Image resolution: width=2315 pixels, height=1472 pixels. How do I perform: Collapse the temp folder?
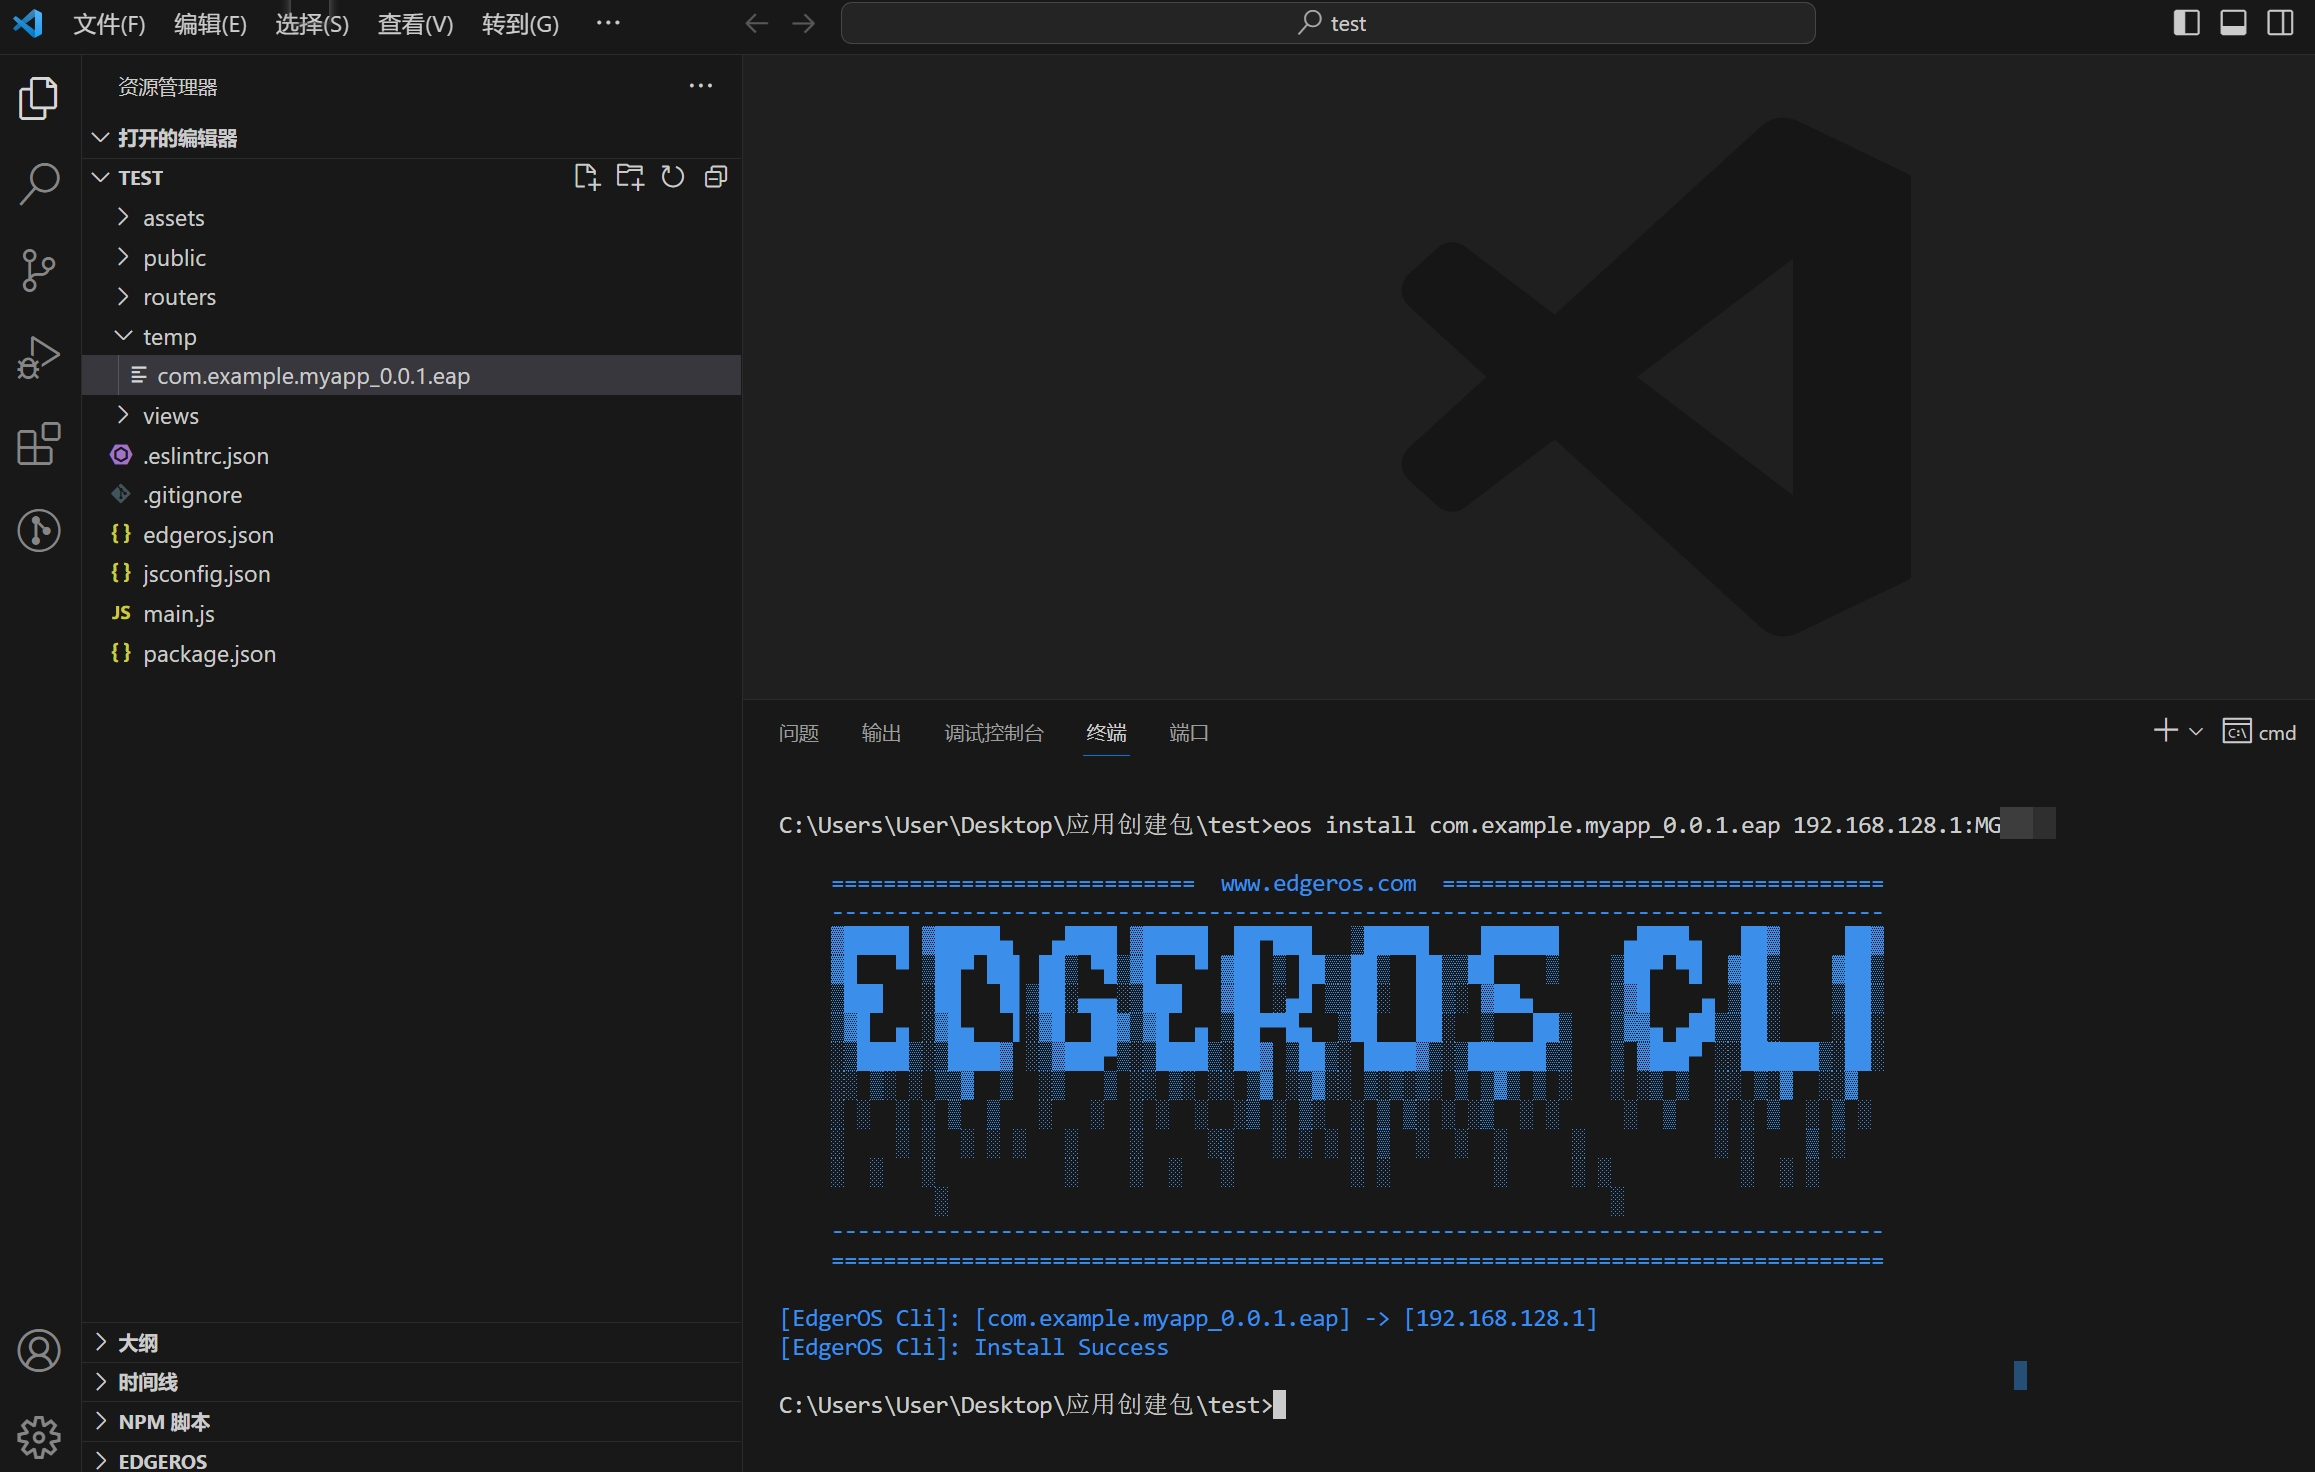coord(169,337)
